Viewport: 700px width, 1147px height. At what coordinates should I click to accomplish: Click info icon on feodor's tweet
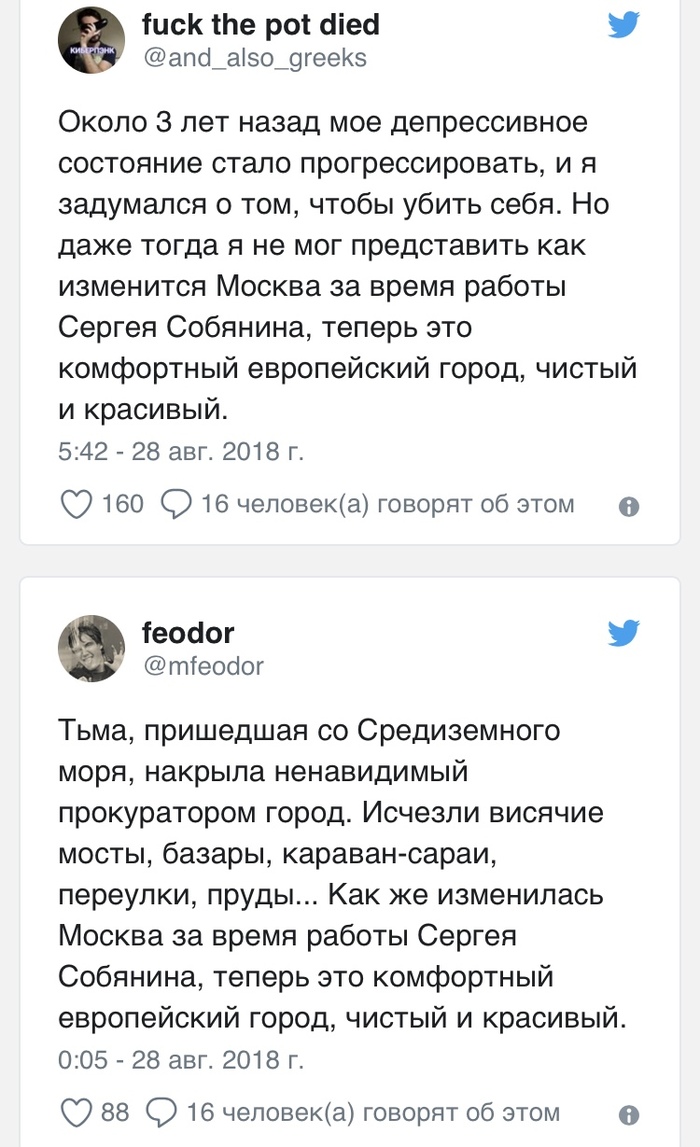click(629, 1114)
